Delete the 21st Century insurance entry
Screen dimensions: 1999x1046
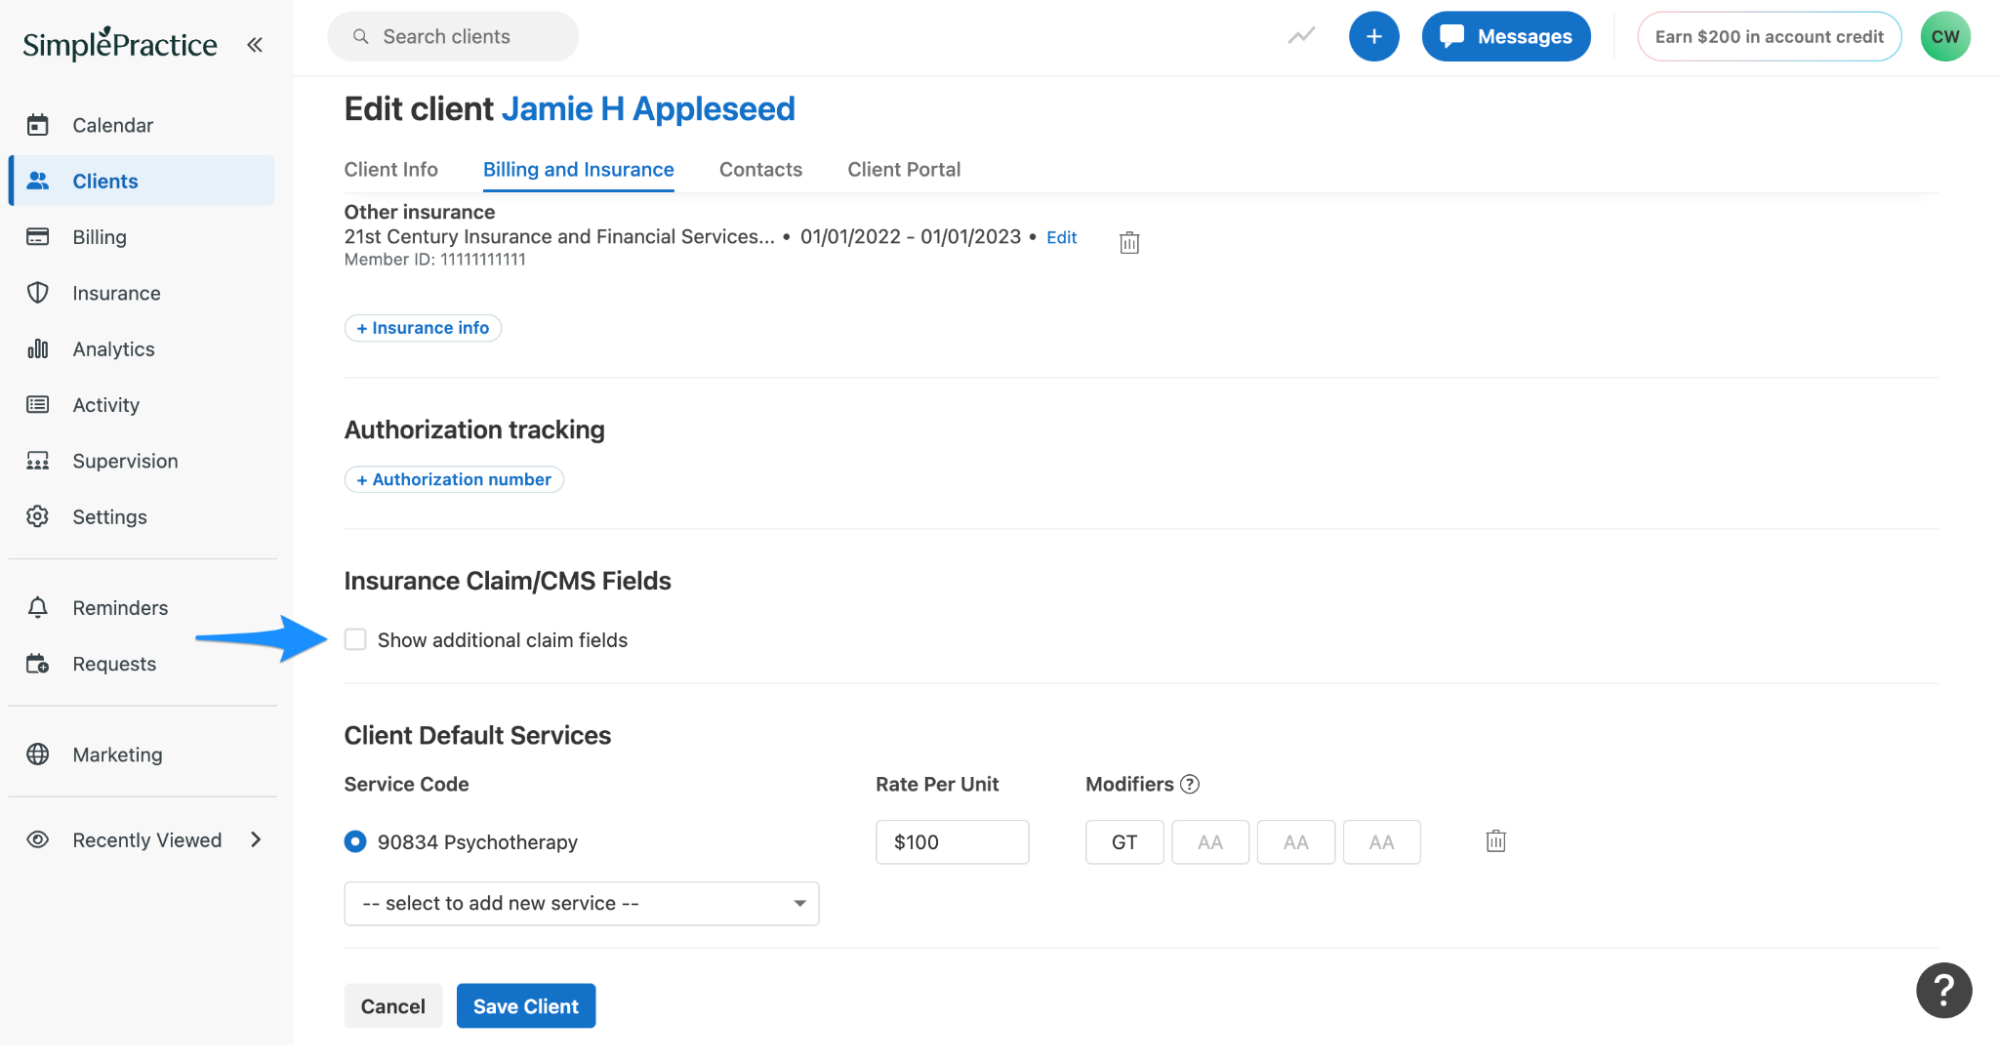(1128, 241)
